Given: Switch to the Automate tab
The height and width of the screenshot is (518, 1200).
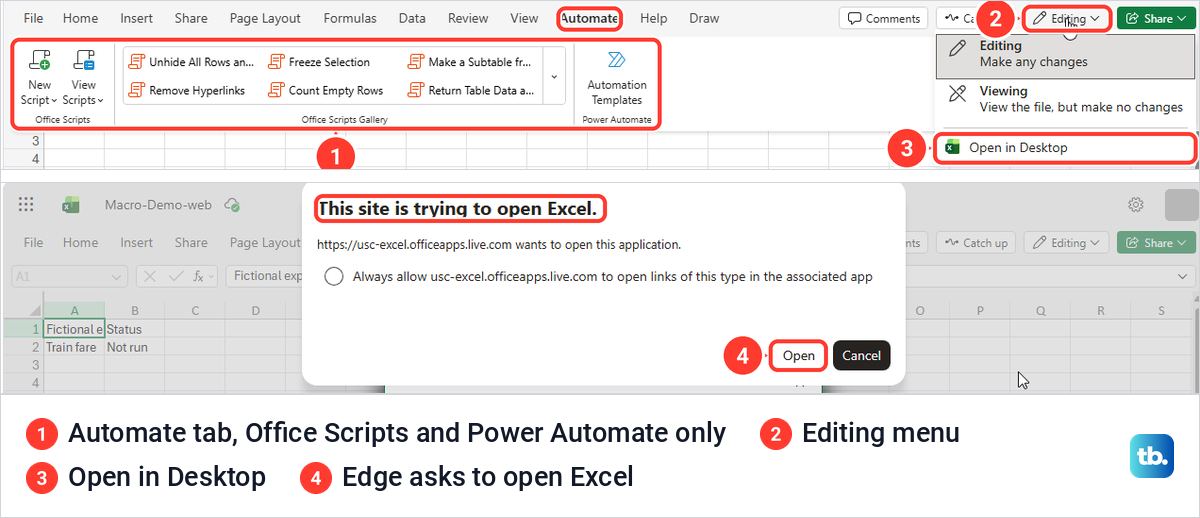Looking at the screenshot, I should (589, 18).
